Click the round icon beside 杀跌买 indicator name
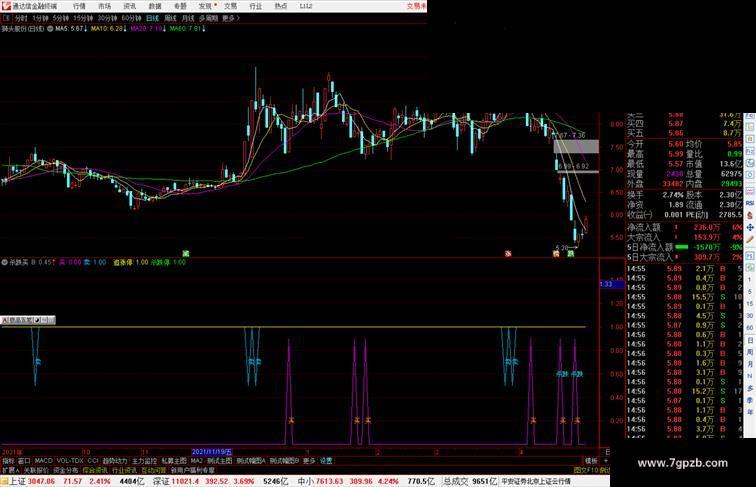This screenshot has width=756, height=487. [5, 262]
